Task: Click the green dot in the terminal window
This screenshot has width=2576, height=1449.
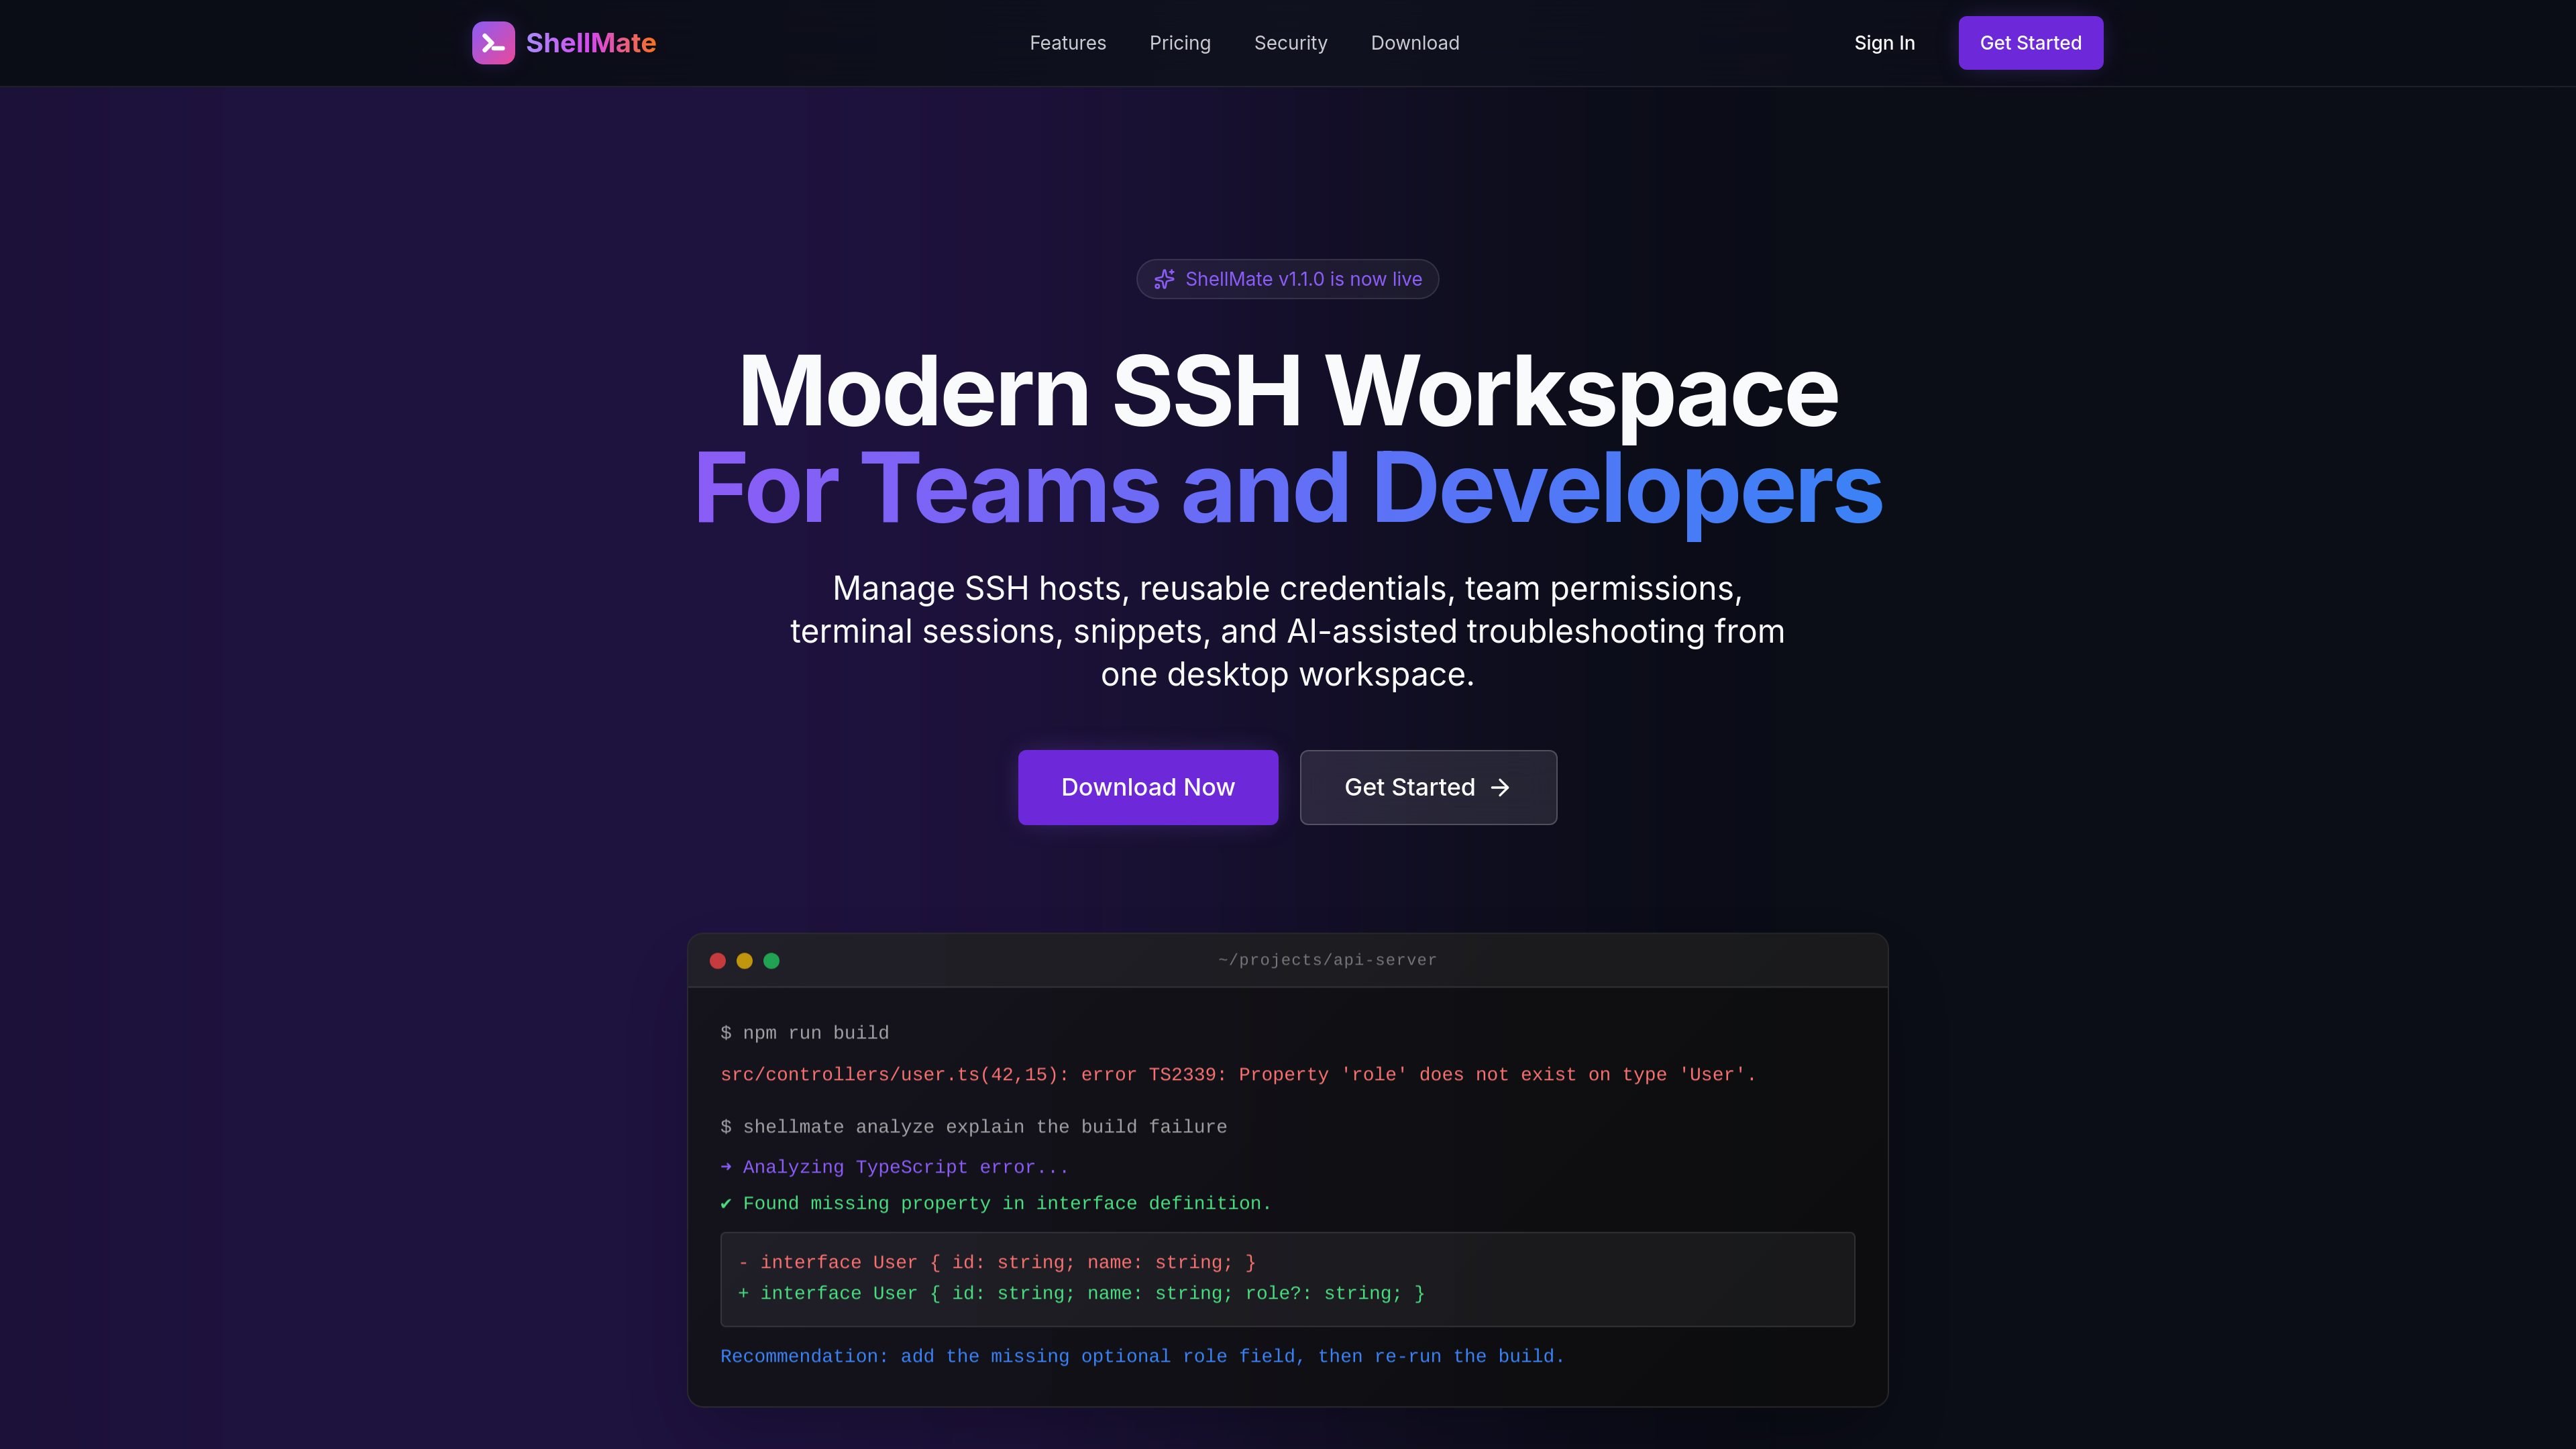Action: tap(772, 961)
